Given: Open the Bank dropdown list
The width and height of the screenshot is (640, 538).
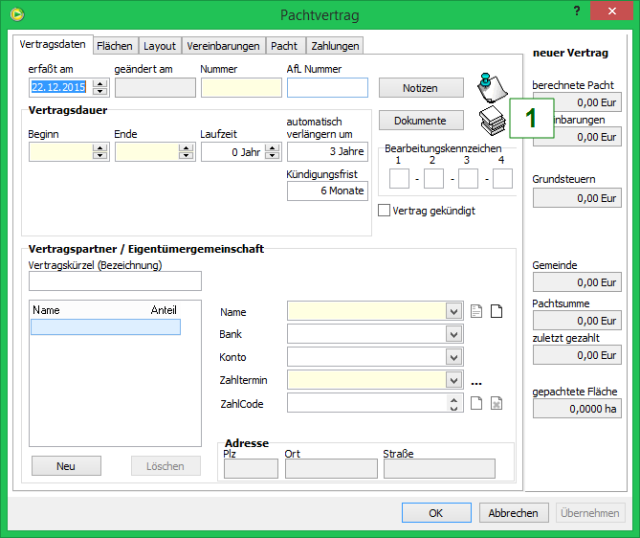Looking at the screenshot, I should (x=455, y=334).
